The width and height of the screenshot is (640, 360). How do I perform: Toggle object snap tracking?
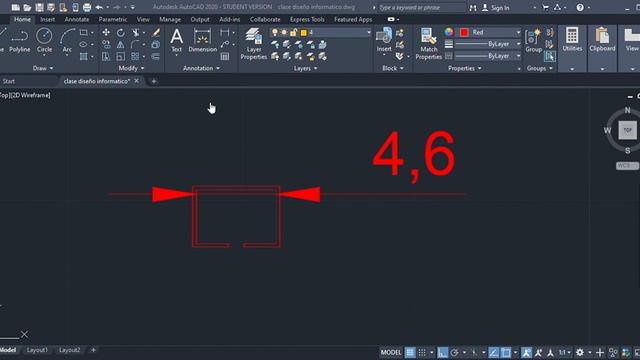pos(493,352)
